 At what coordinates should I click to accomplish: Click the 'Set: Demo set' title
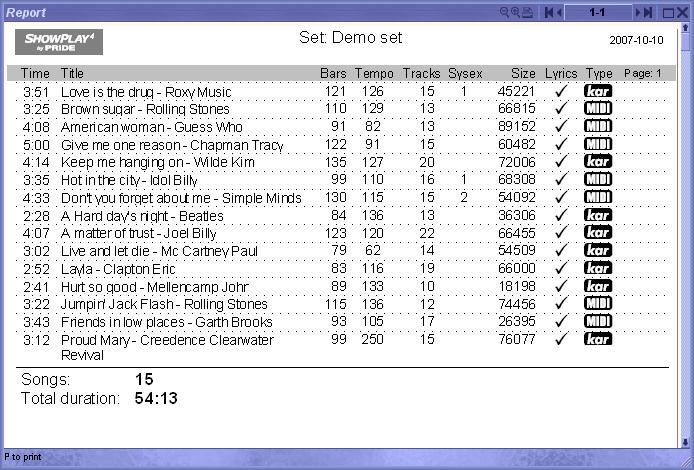point(351,37)
